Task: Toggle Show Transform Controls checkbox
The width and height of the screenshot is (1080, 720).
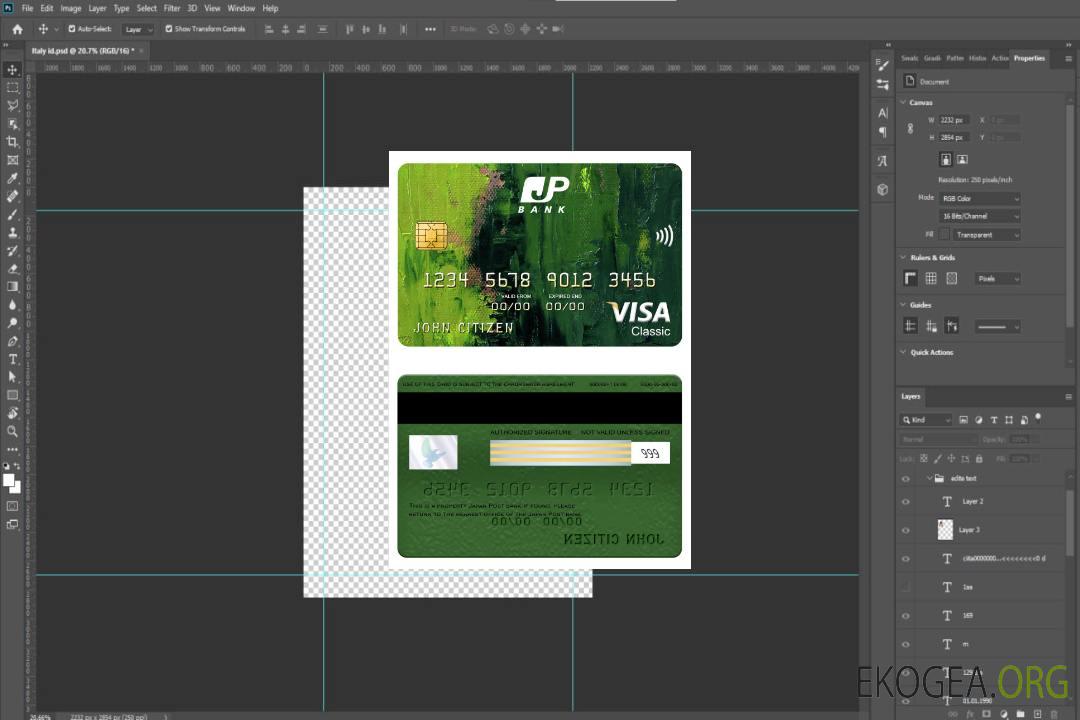Action: coord(169,29)
